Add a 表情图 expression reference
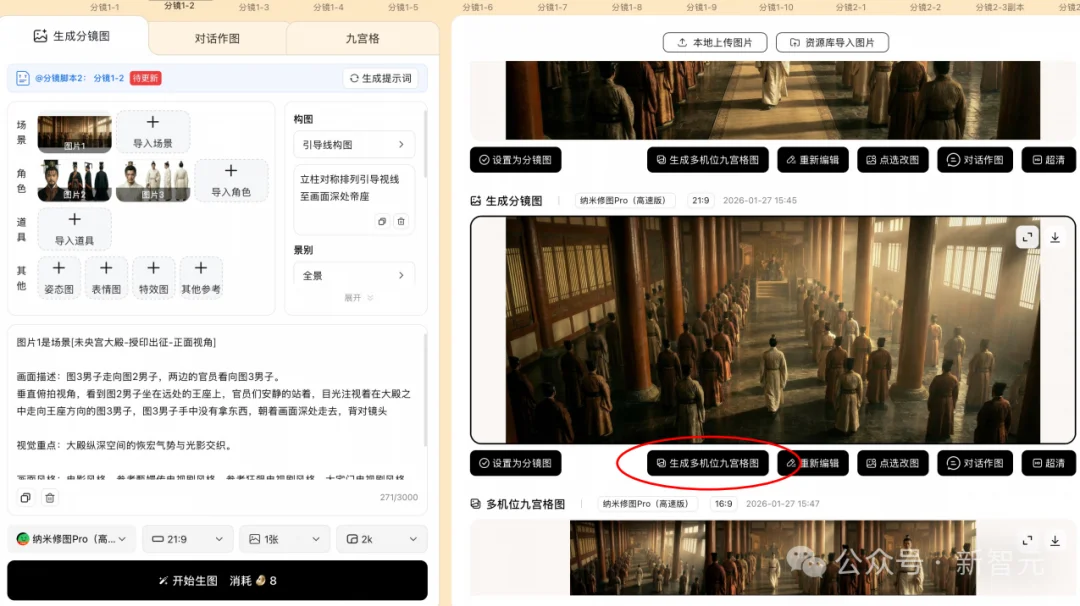Image resolution: width=1080 pixels, height=606 pixels. 106,277
